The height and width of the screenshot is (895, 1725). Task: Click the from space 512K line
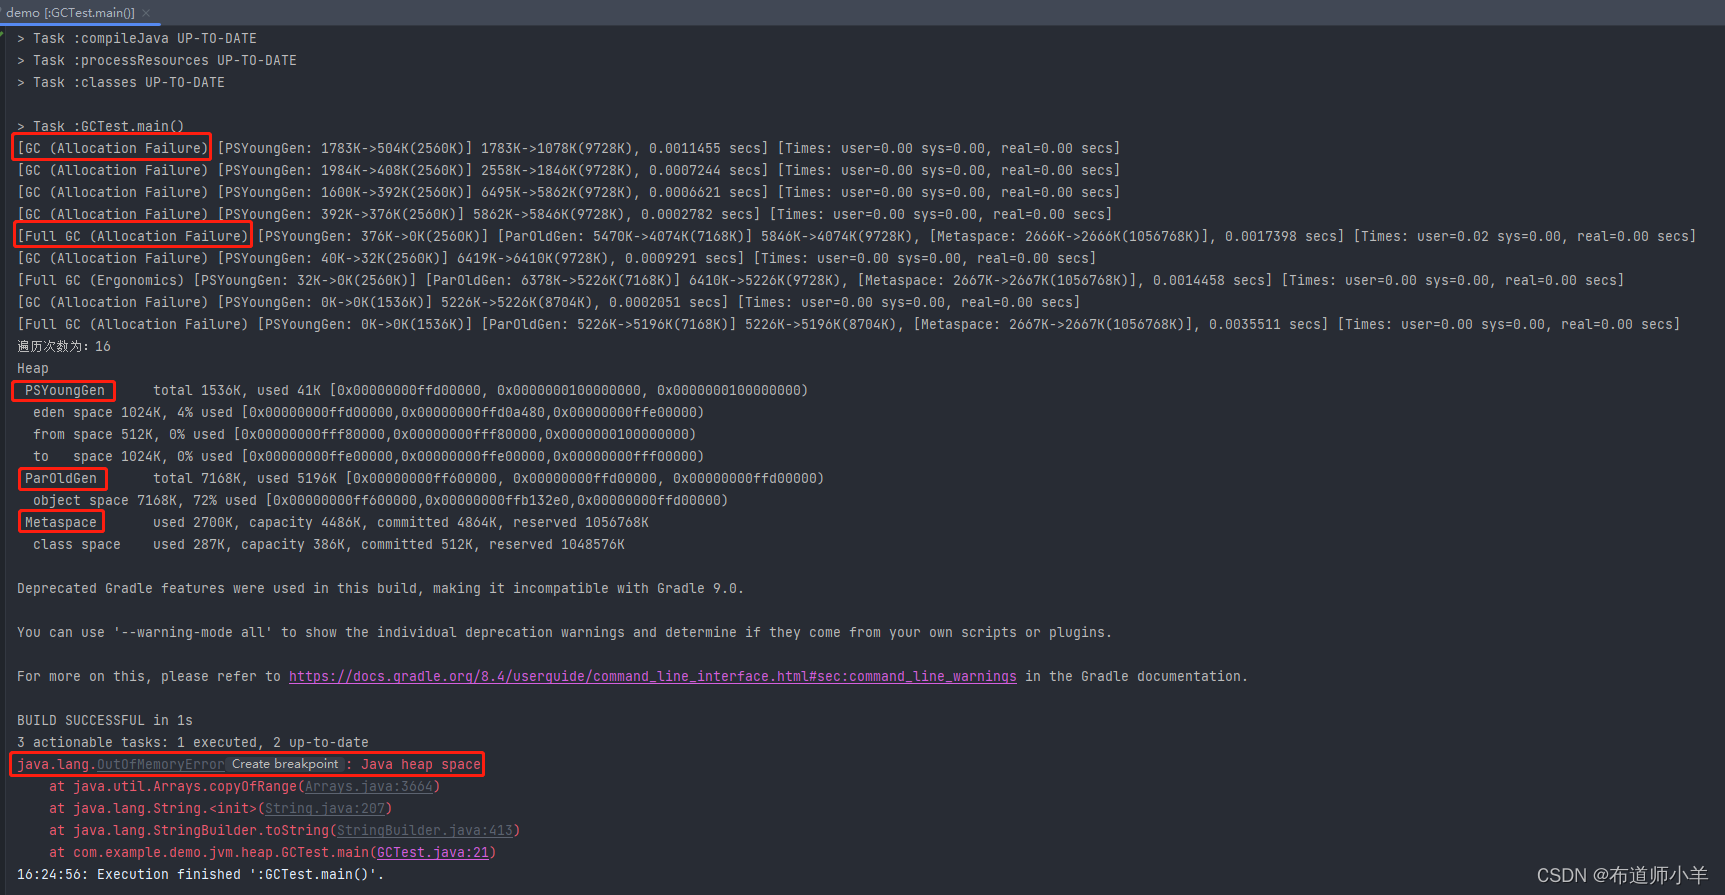tap(364, 435)
